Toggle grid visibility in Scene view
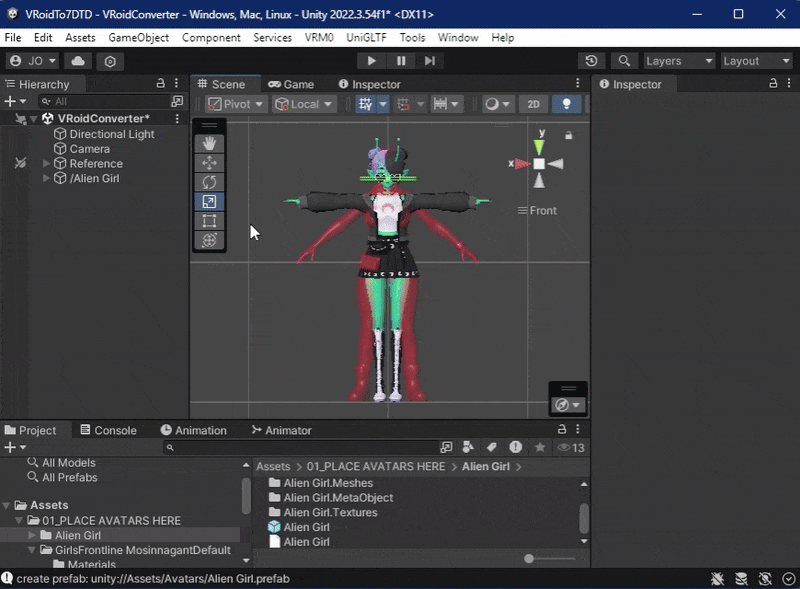800x589 pixels. [365, 104]
